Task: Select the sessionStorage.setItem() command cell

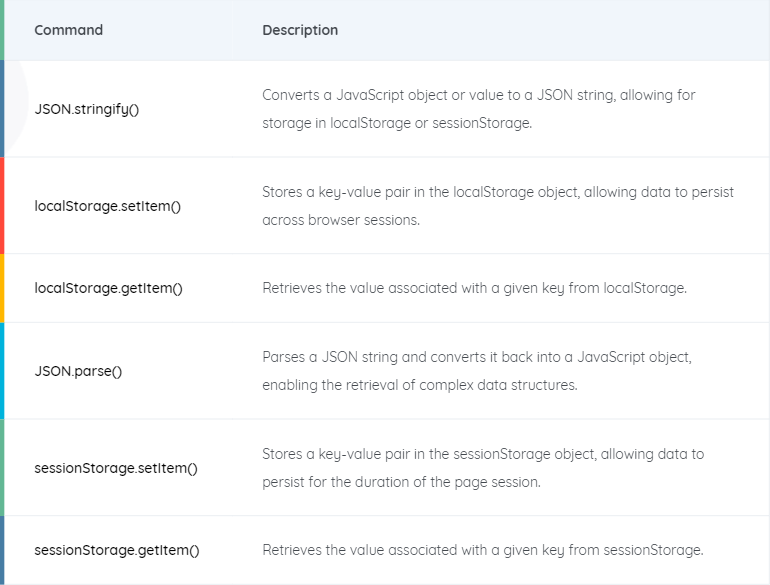Action: [x=116, y=468]
